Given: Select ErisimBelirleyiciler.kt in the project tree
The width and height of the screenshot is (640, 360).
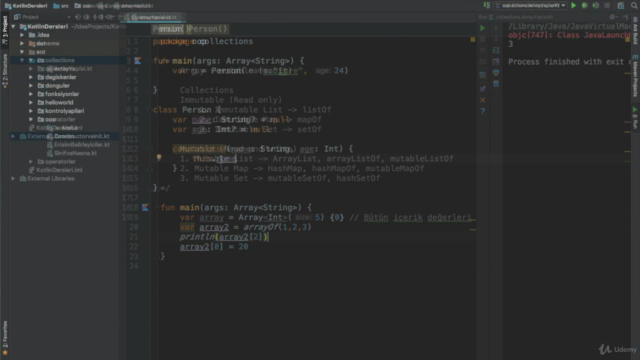Looking at the screenshot, I should 78,145.
